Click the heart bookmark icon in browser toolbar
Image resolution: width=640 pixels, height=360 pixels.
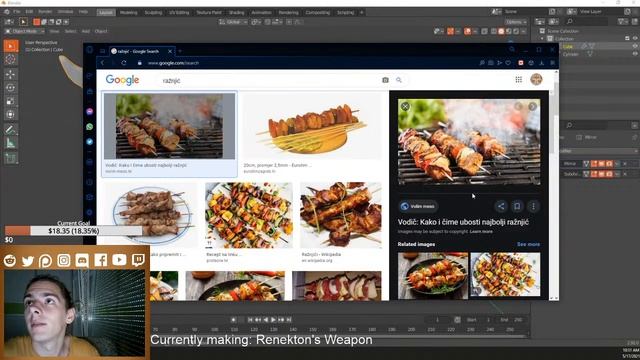(508, 63)
